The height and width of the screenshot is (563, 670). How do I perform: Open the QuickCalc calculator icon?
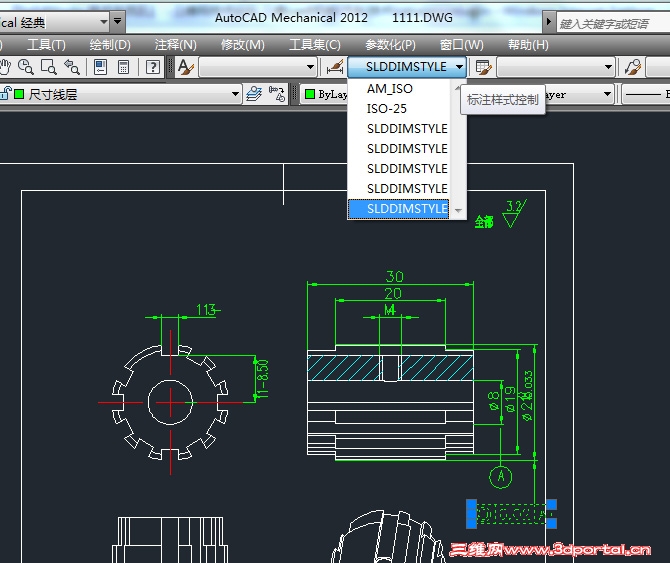point(123,67)
